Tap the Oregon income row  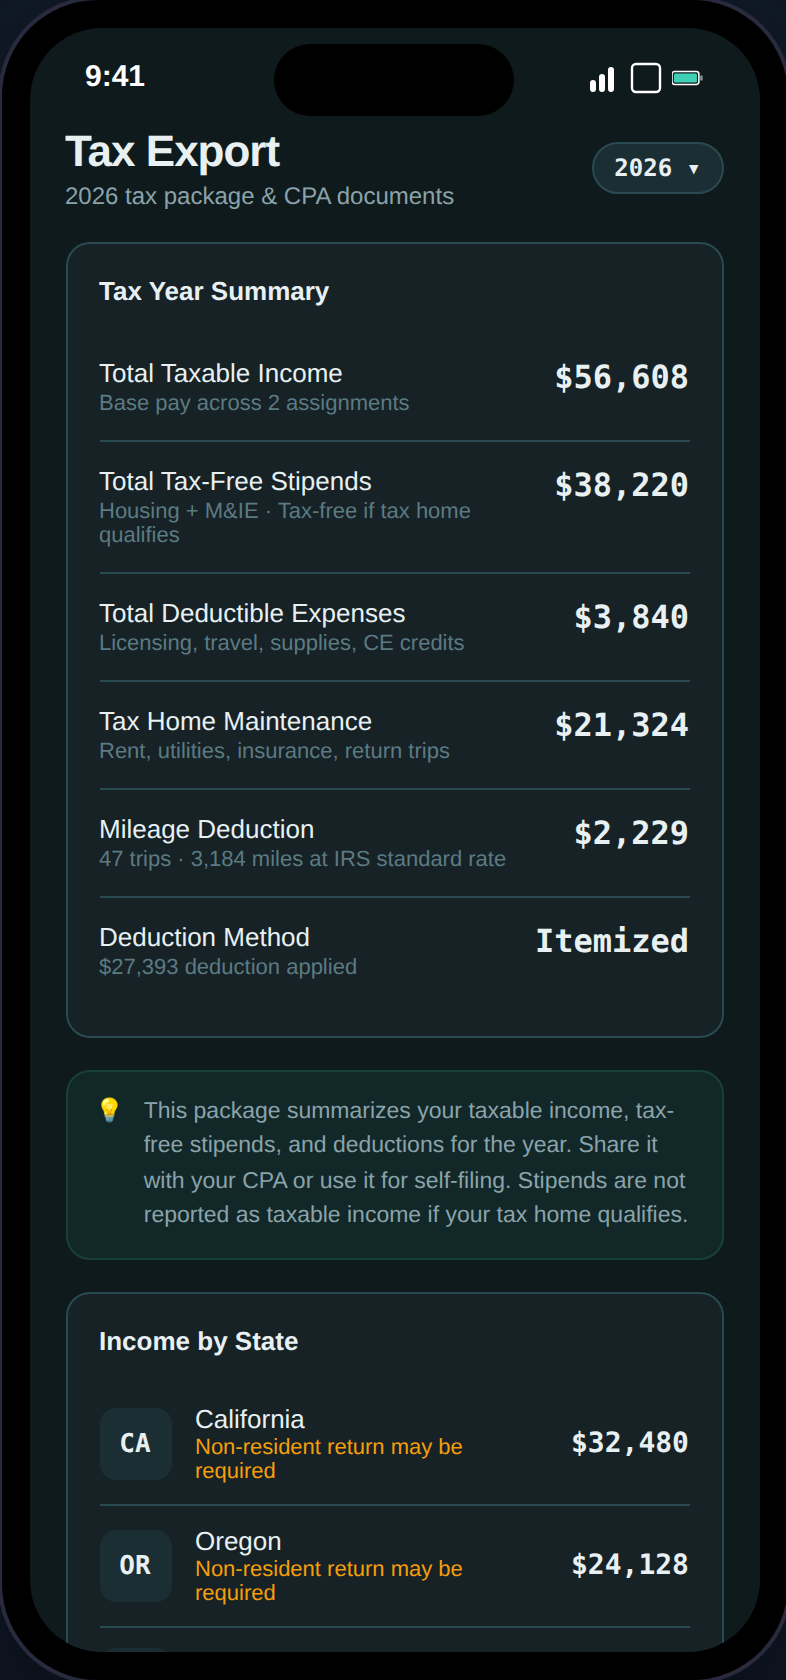[393, 1565]
